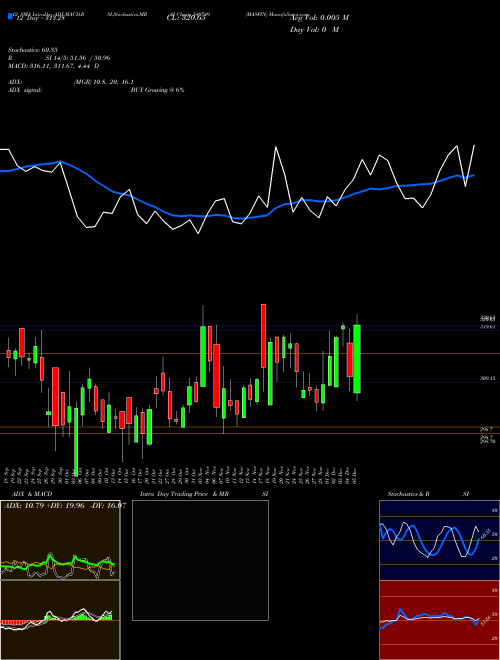500x660 pixels.
Task: Click the 'Avg Vol: 0.005 M' label
Action: pos(320,18)
